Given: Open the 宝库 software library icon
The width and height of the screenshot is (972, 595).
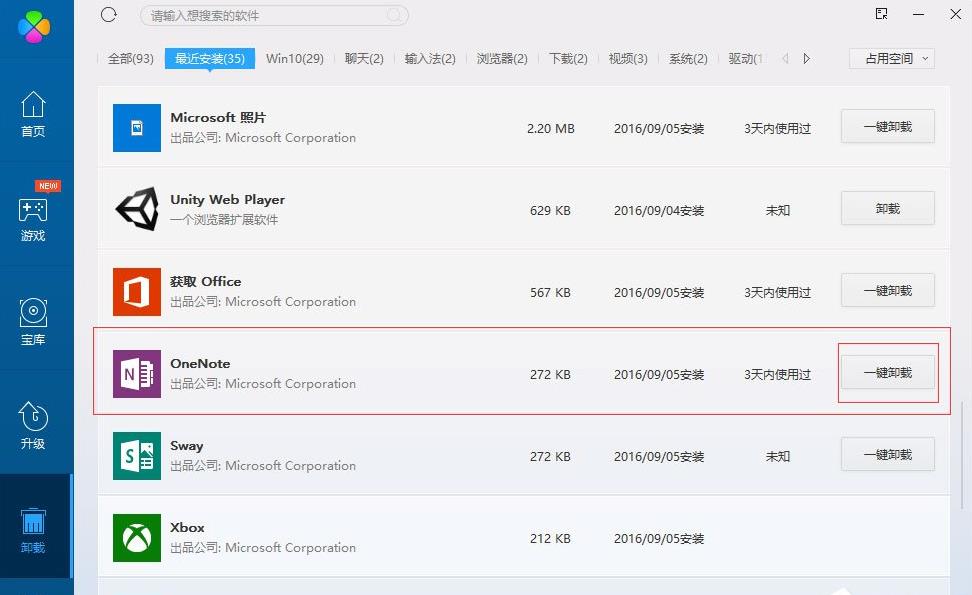Looking at the screenshot, I should click(33, 321).
